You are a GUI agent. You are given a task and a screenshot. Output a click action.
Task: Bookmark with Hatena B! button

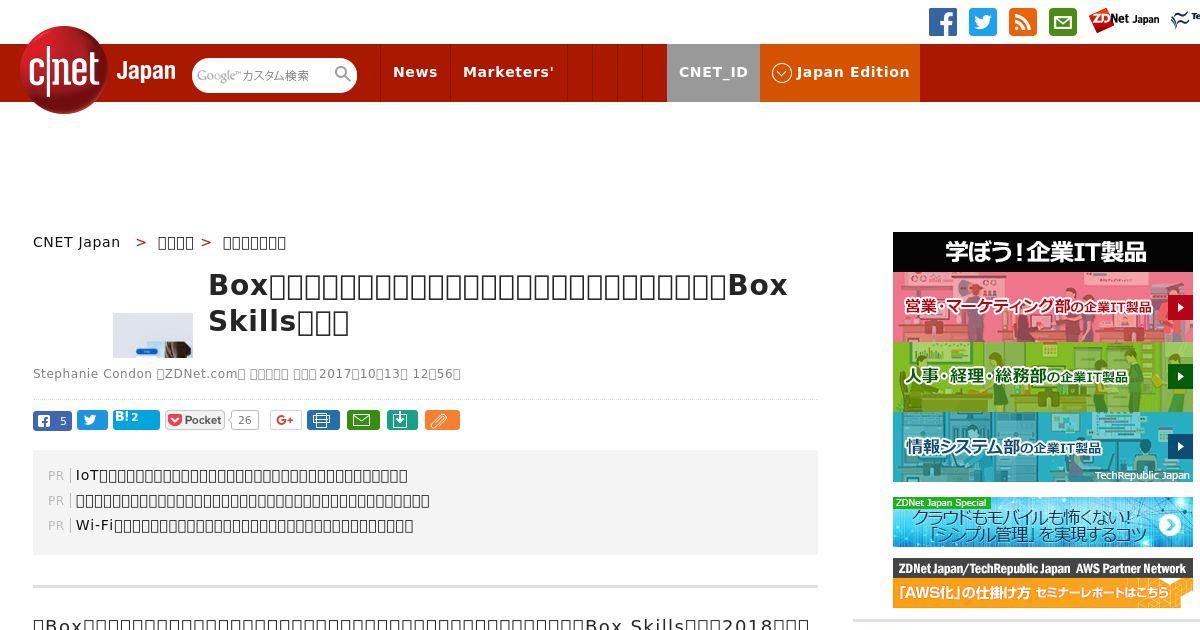coord(136,419)
